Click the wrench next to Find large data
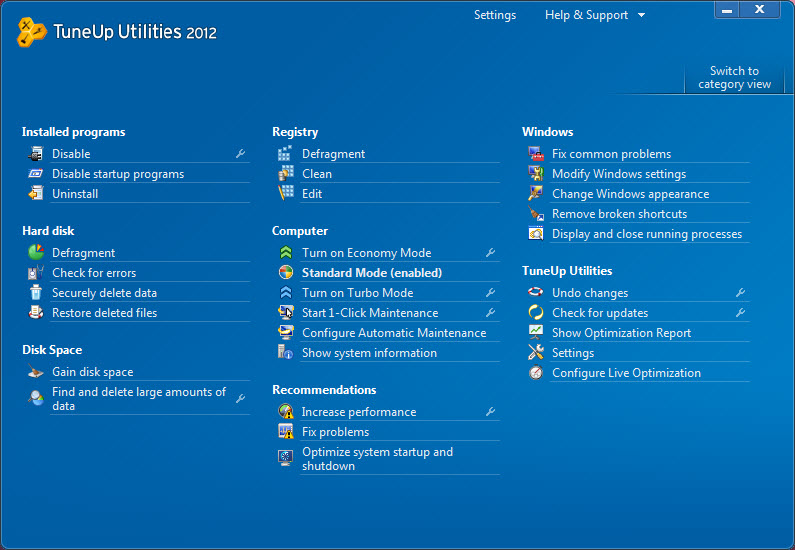 [x=240, y=398]
